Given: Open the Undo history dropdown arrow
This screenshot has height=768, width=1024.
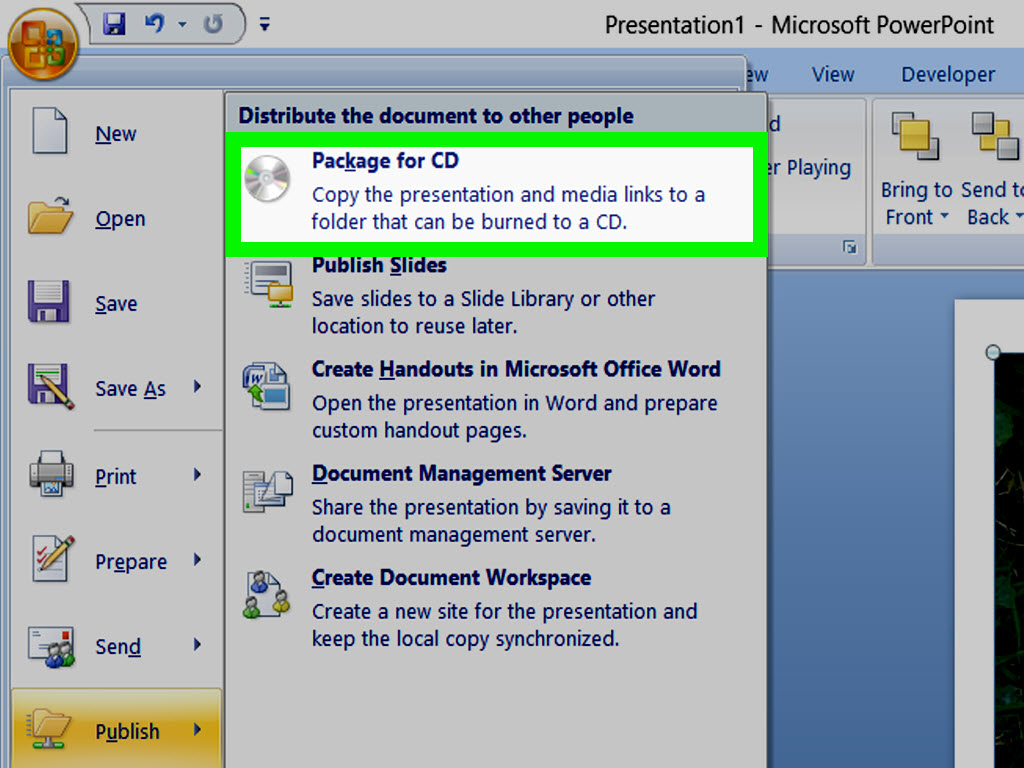Looking at the screenshot, I should pyautogui.click(x=182, y=25).
